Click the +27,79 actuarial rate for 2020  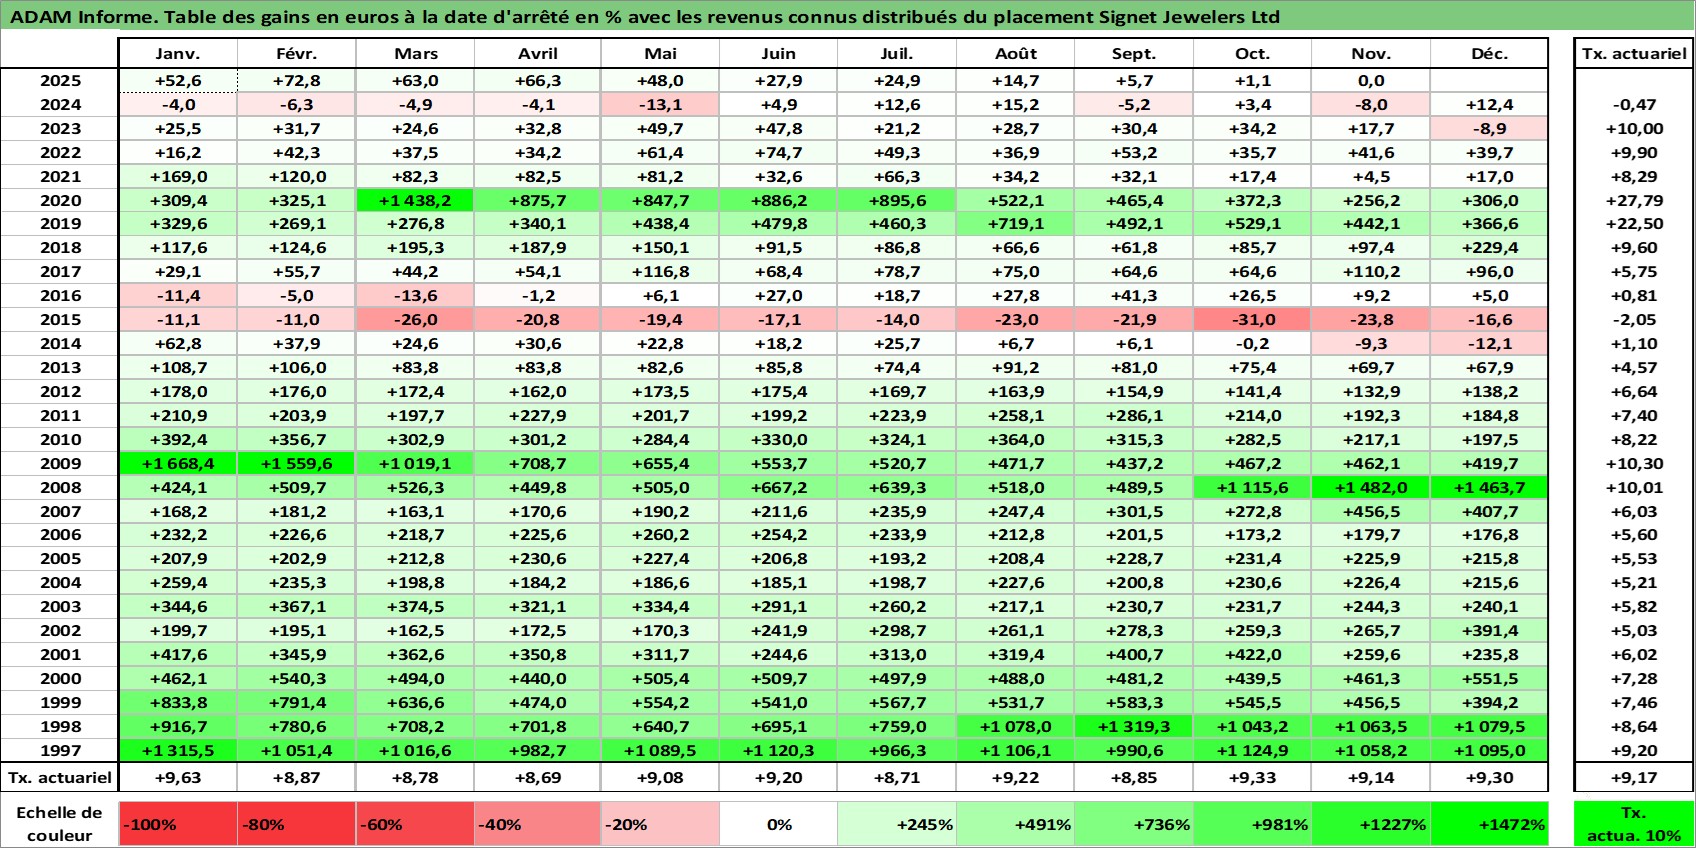[1634, 200]
